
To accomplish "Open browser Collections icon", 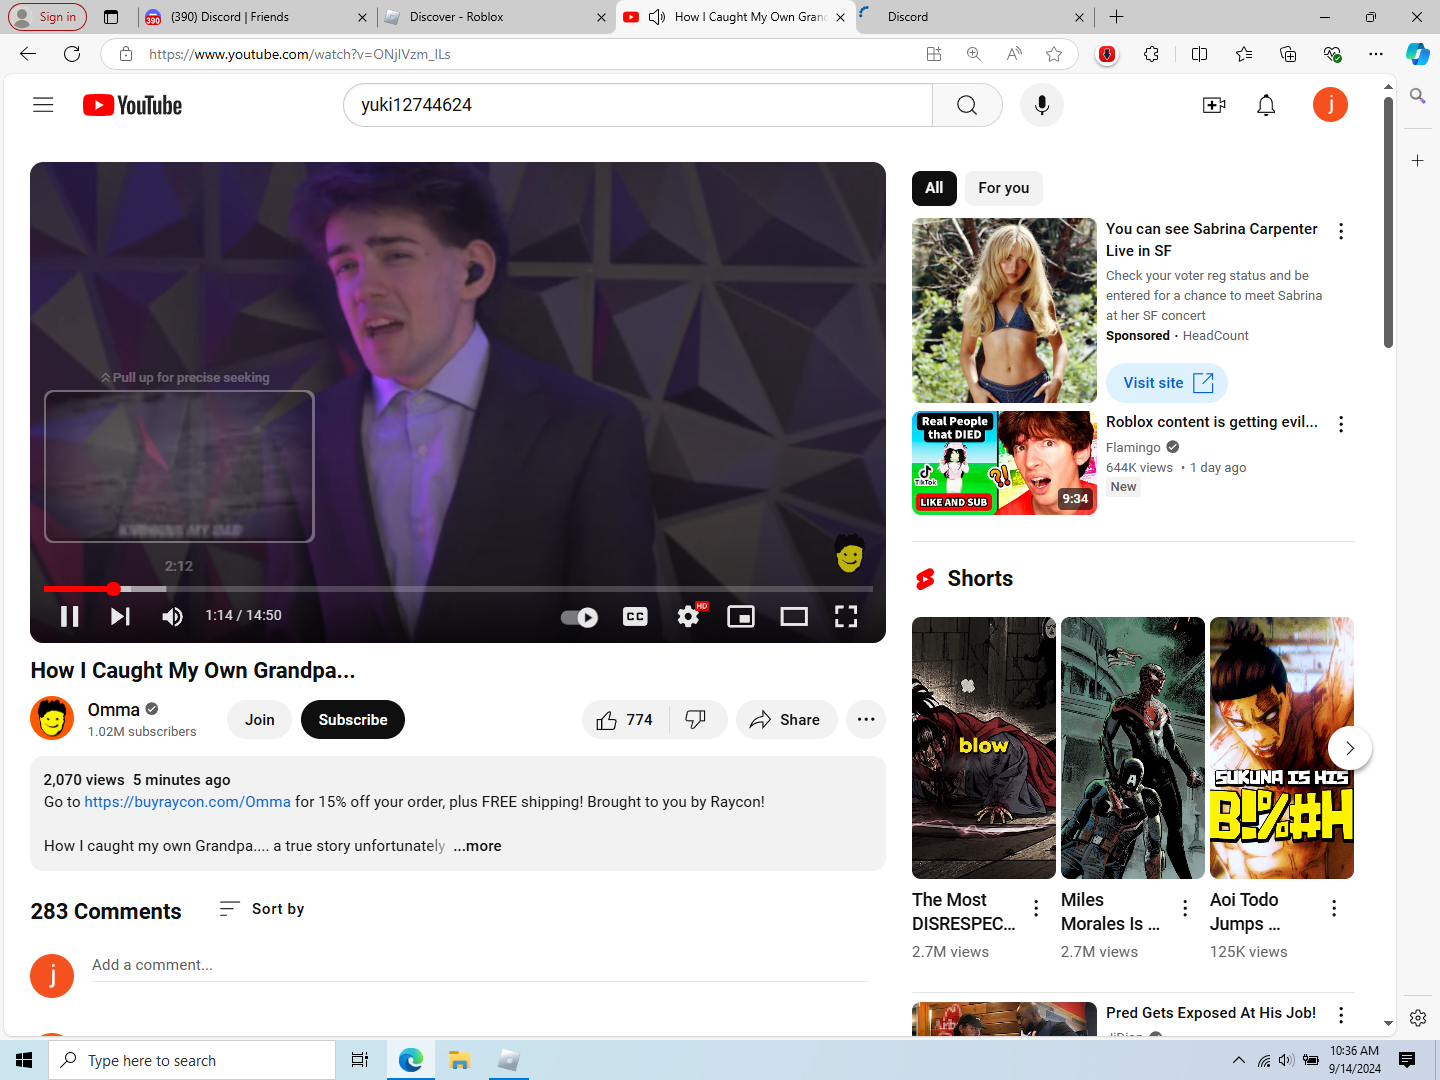I will pos(1288,54).
